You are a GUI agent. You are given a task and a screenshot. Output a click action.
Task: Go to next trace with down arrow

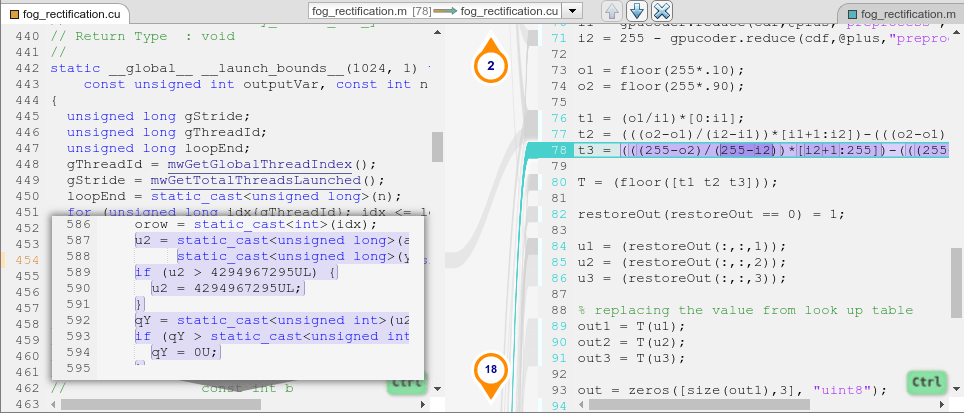tap(636, 11)
